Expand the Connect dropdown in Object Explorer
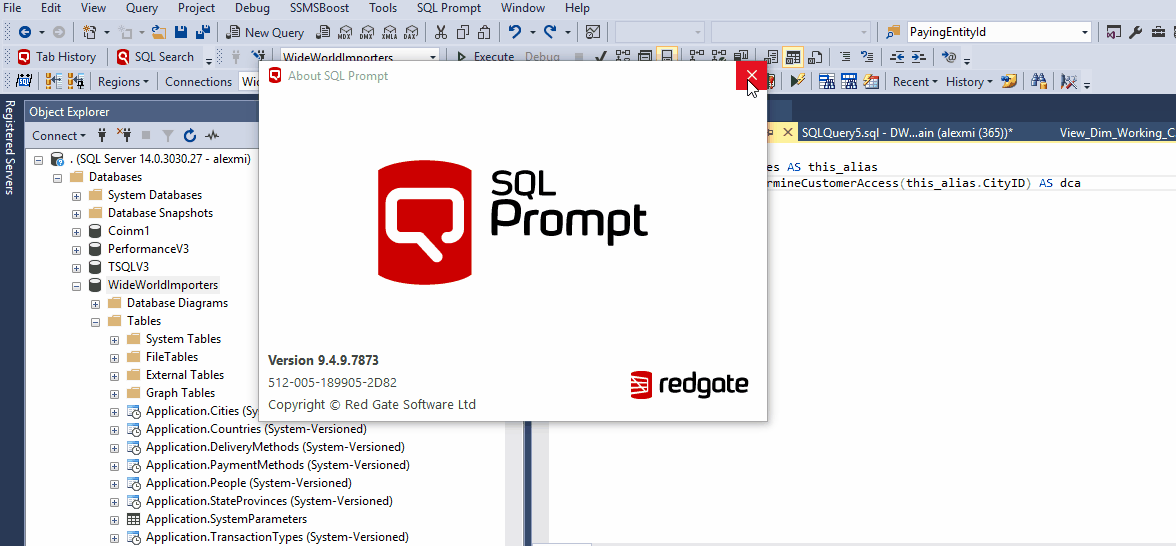Screen dimensions: 1176x546 pos(58,135)
